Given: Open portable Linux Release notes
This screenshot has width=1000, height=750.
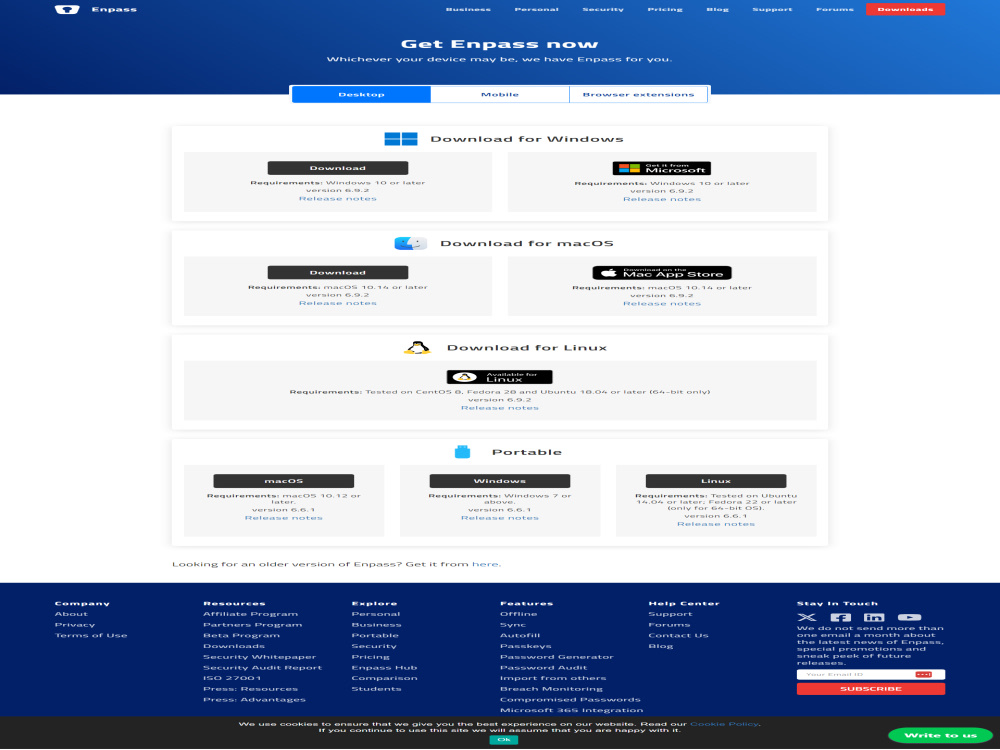Looking at the screenshot, I should click(x=716, y=524).
